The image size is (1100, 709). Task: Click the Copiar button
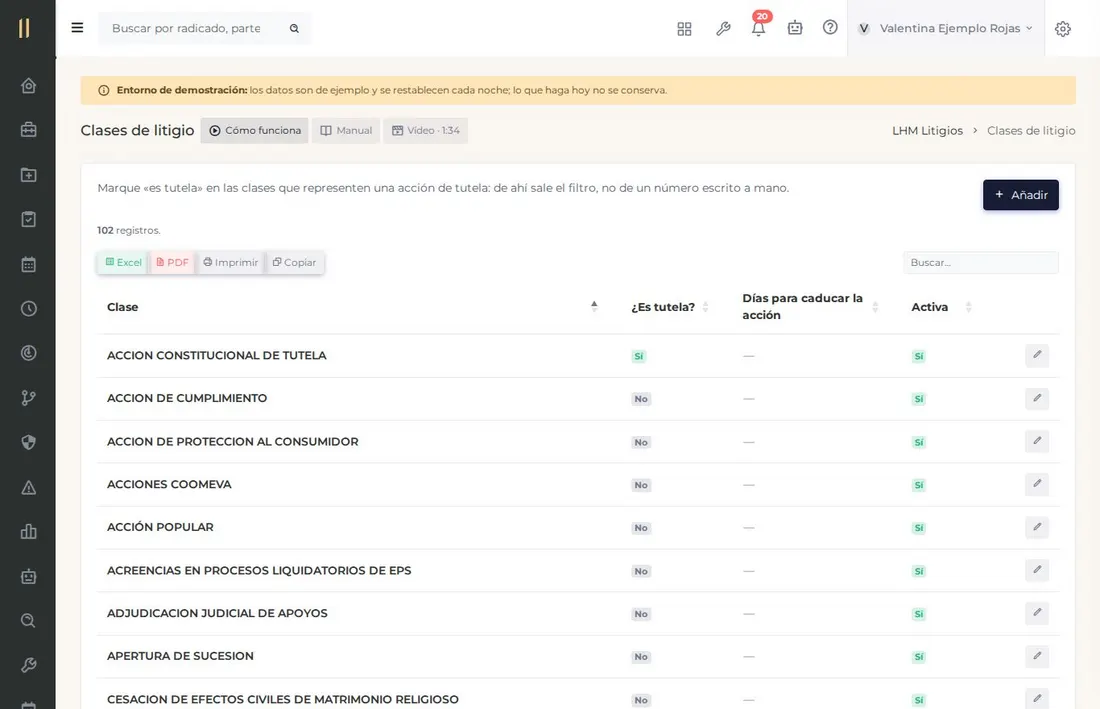[x=295, y=262]
